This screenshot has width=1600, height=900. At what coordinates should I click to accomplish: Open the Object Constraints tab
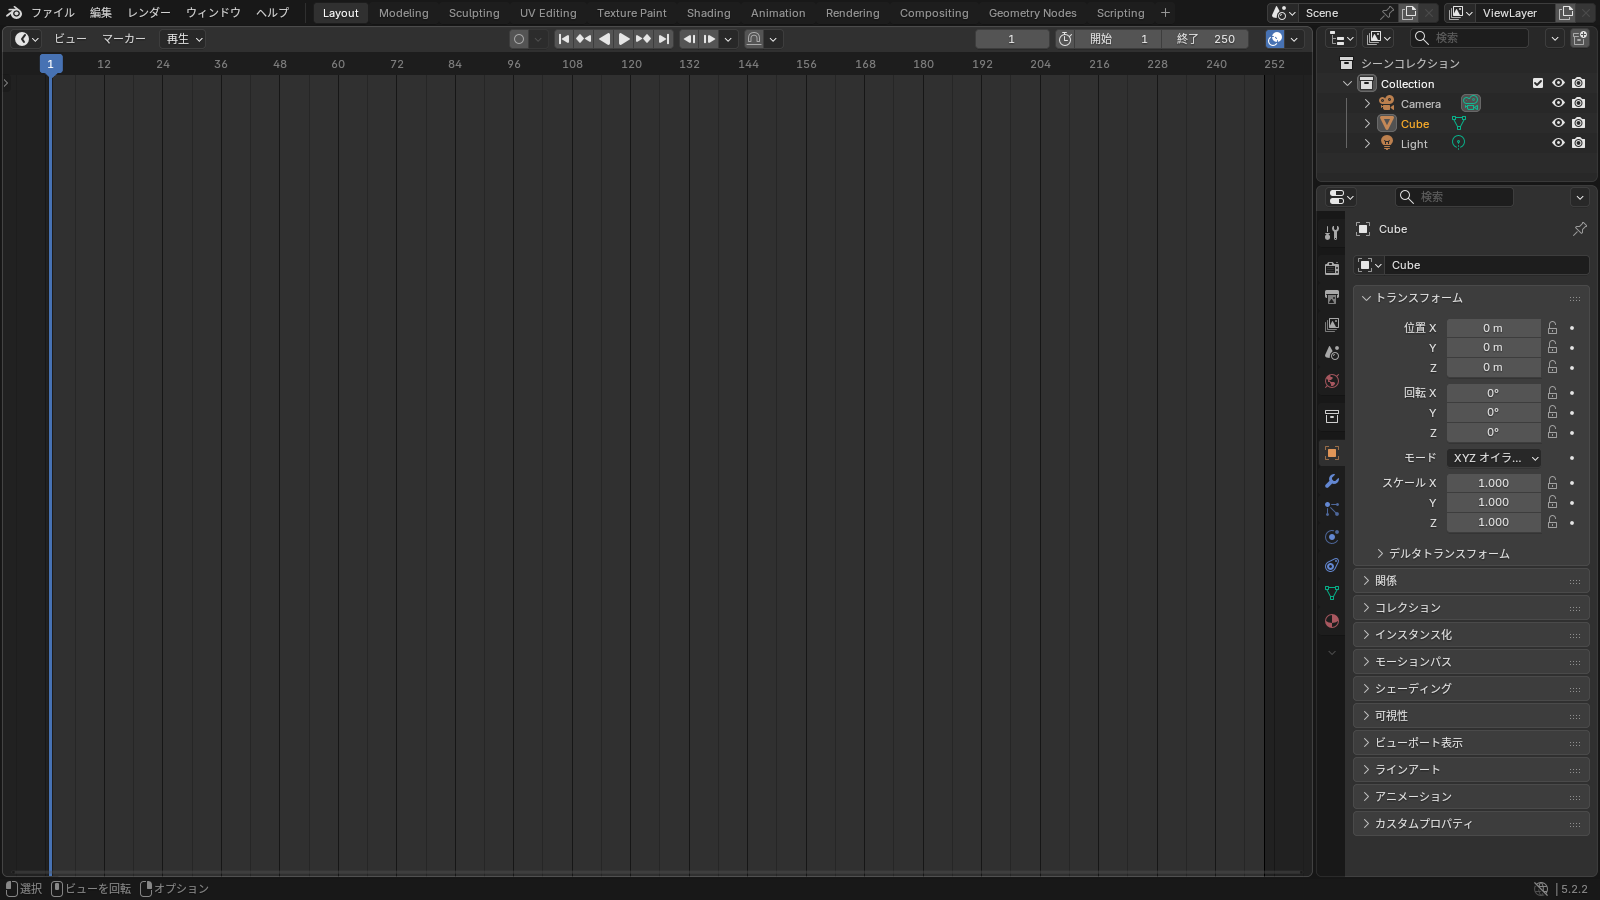(1331, 565)
